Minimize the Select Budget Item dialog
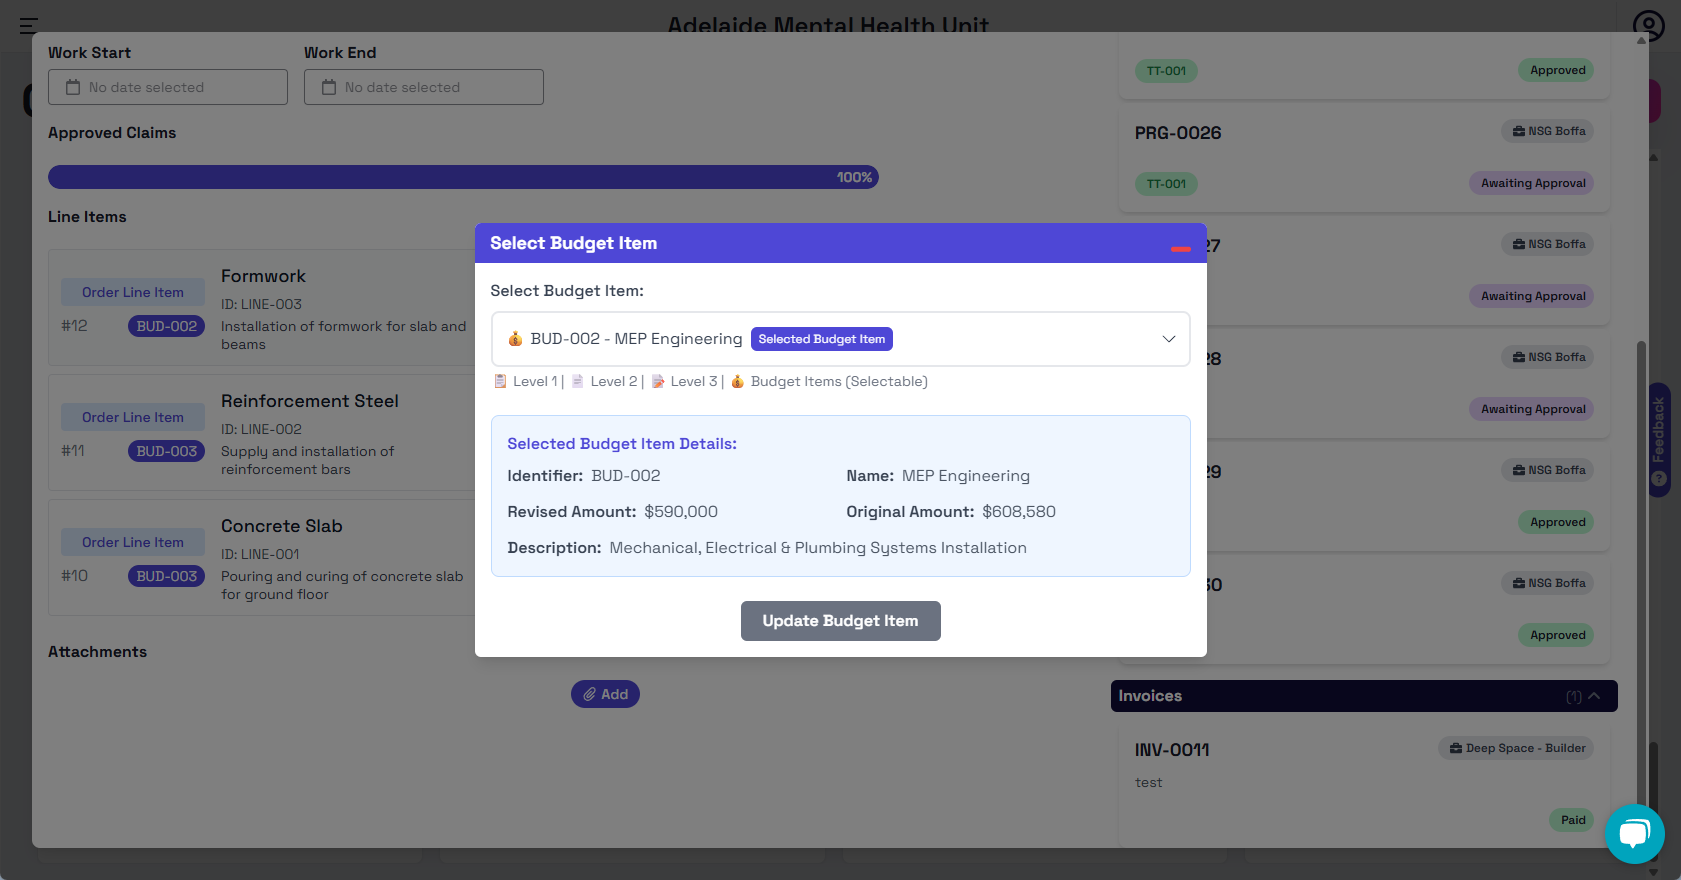 coord(1181,248)
